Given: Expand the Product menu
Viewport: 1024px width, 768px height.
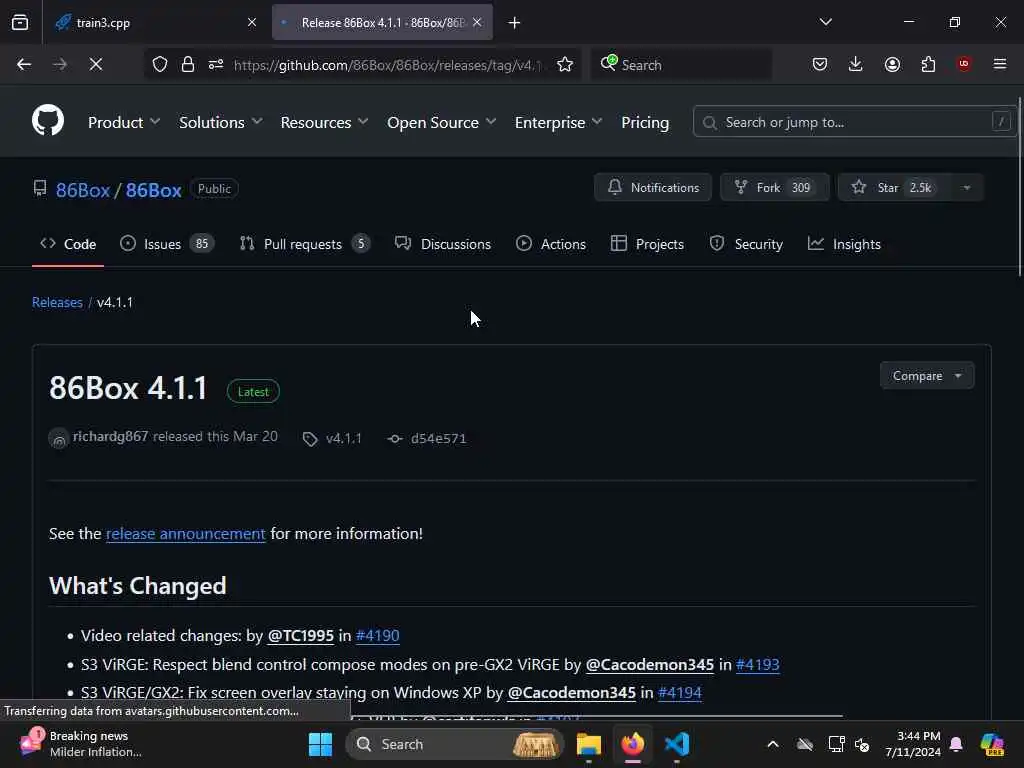Looking at the screenshot, I should (124, 122).
